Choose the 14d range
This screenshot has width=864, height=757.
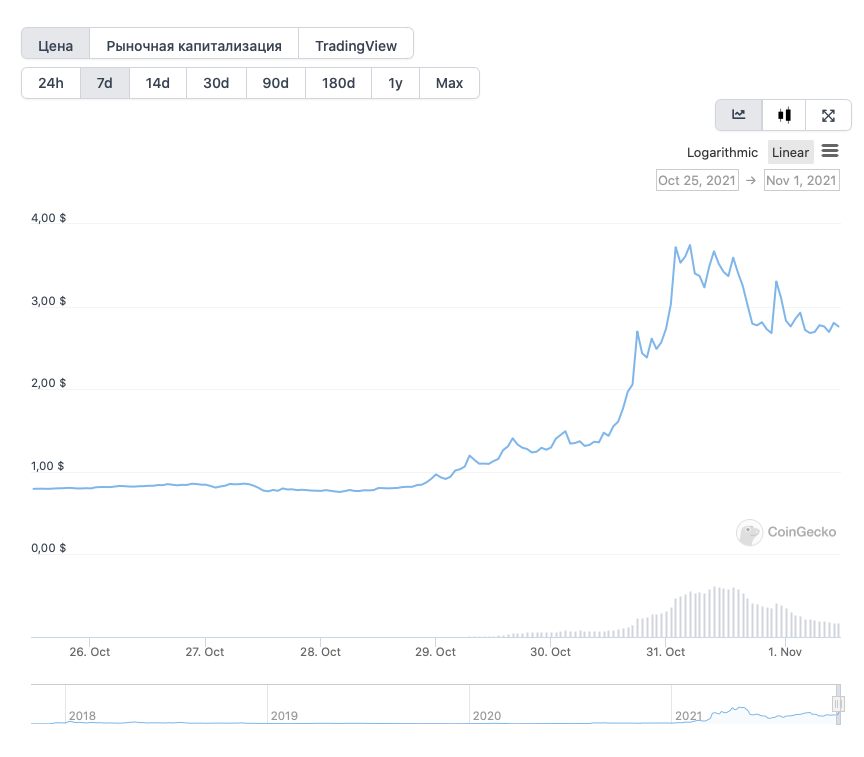[x=158, y=83]
